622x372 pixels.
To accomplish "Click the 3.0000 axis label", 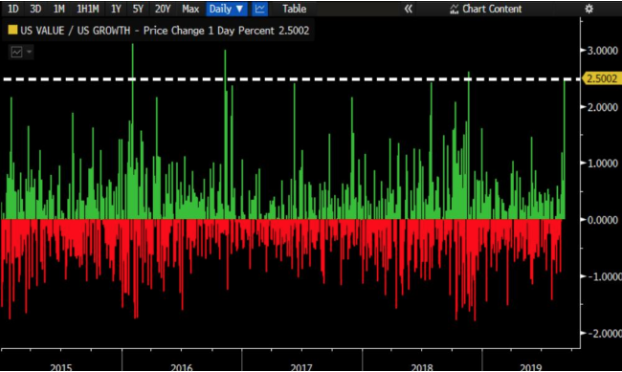I will (x=602, y=51).
